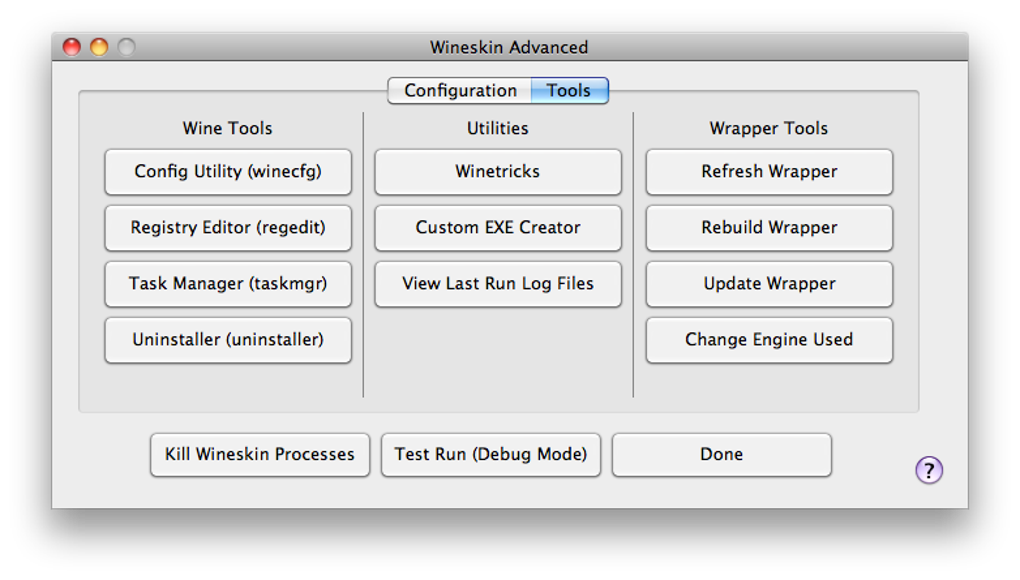Click Rebuild Wrapper

click(769, 228)
